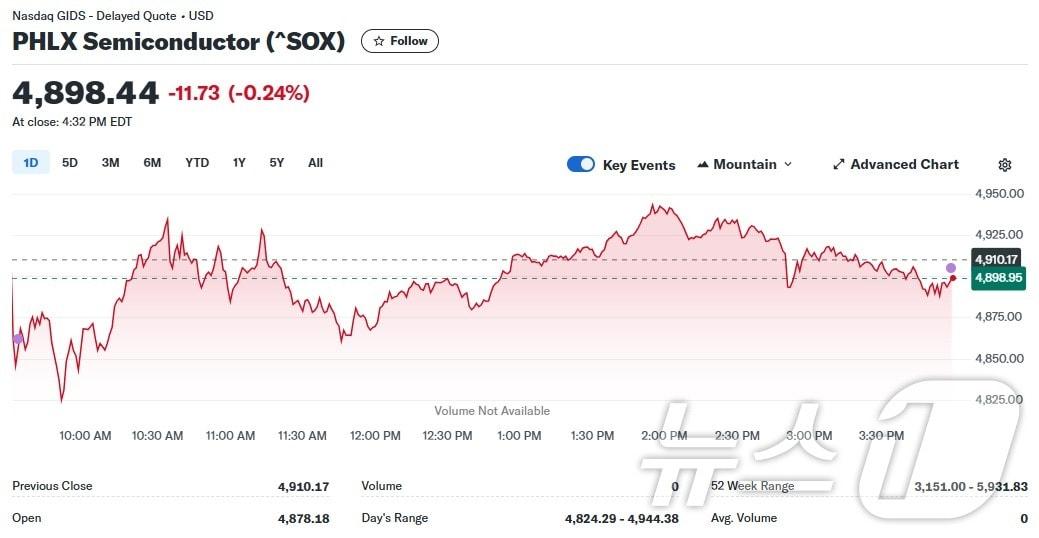Click purple key event dot at chart start
This screenshot has width=1039, height=538.
[17, 339]
